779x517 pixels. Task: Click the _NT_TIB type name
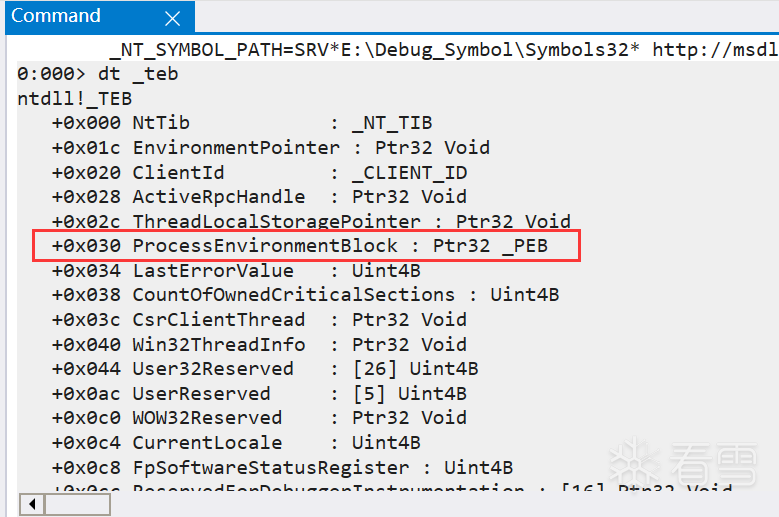coord(392,123)
